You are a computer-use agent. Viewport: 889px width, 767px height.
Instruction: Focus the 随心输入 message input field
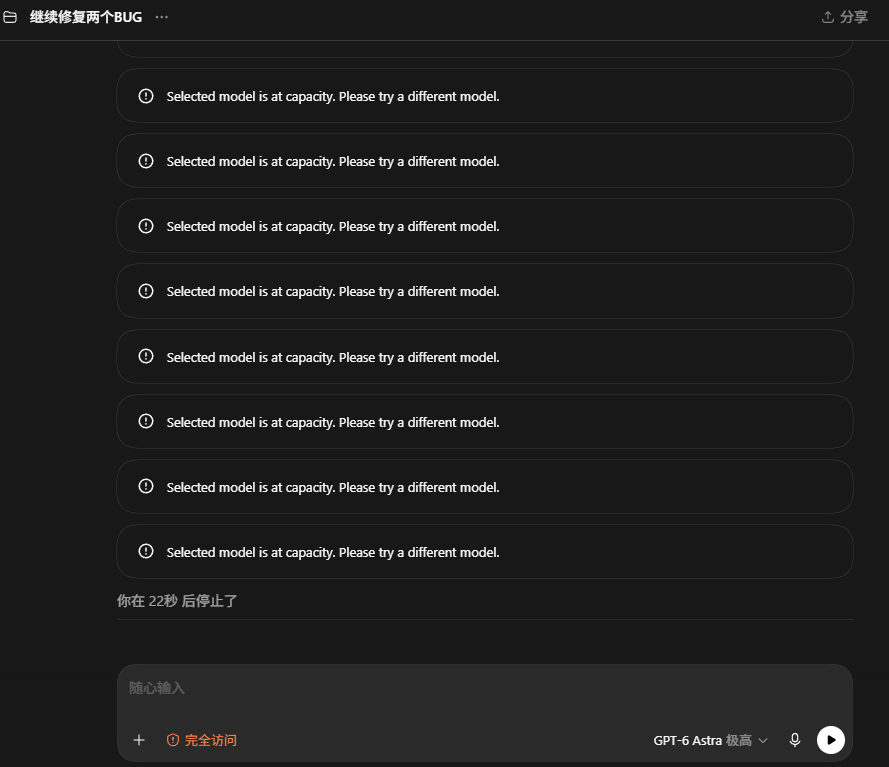(x=485, y=688)
